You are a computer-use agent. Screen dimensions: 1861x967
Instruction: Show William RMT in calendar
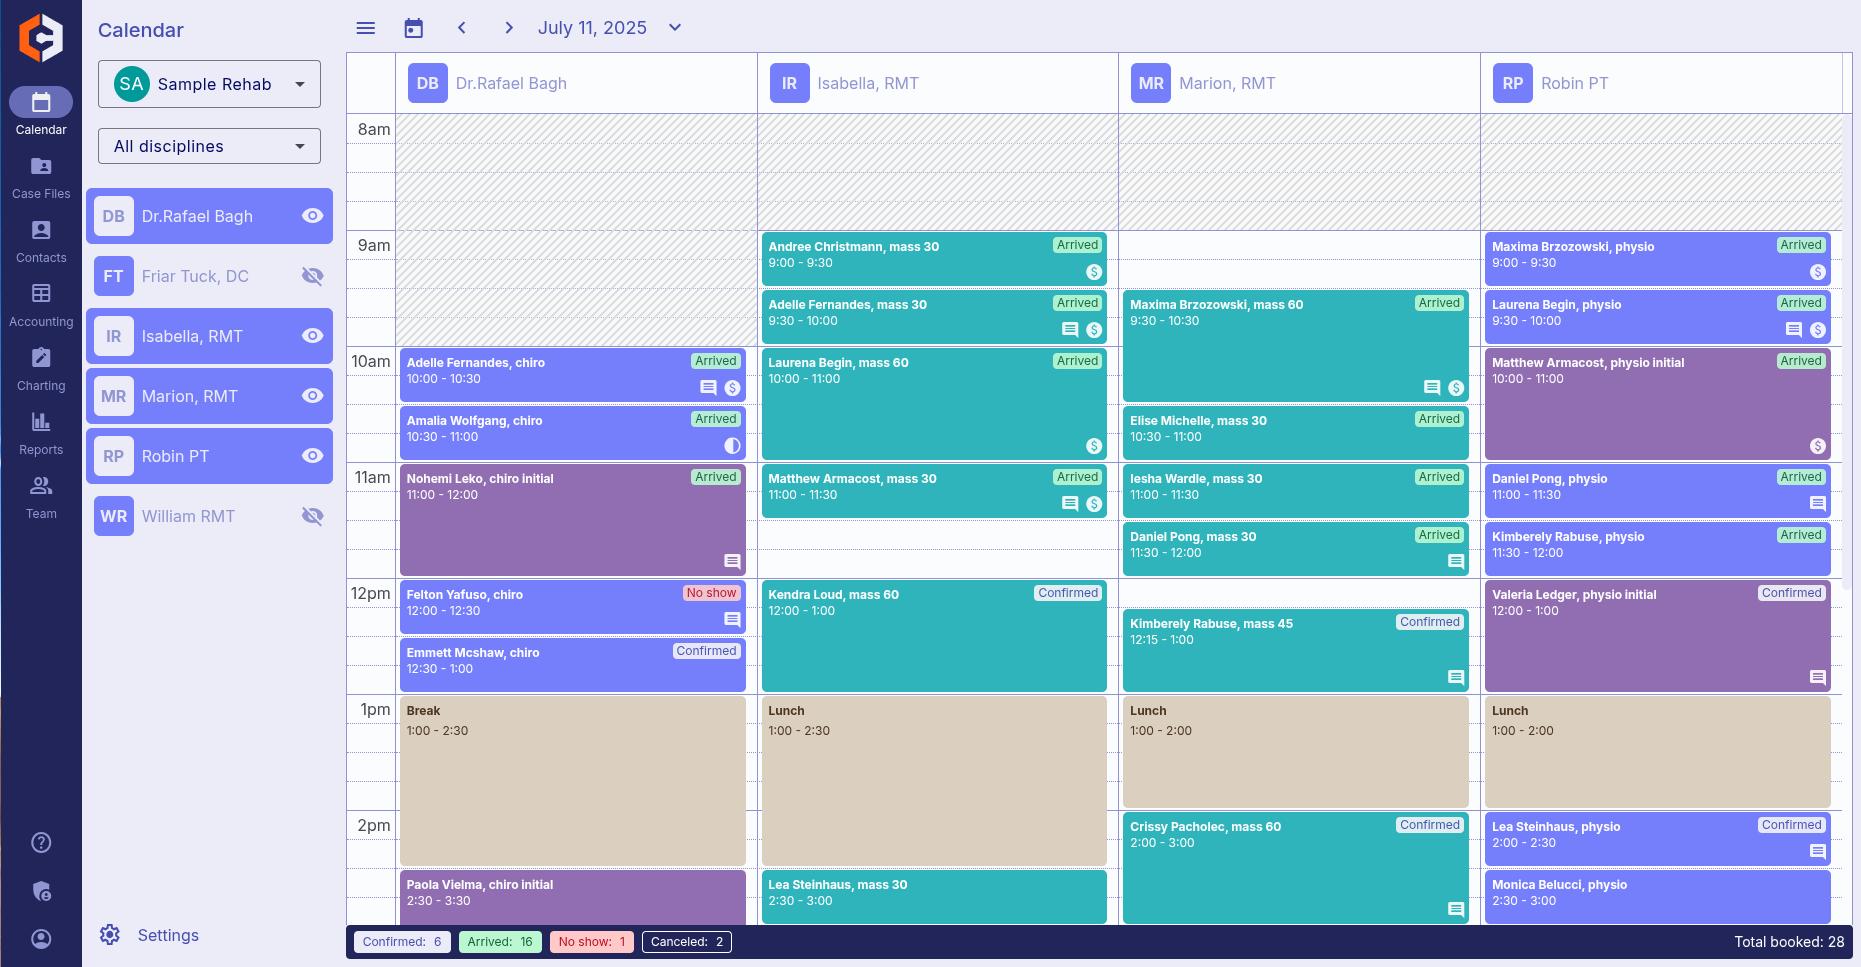click(x=312, y=516)
